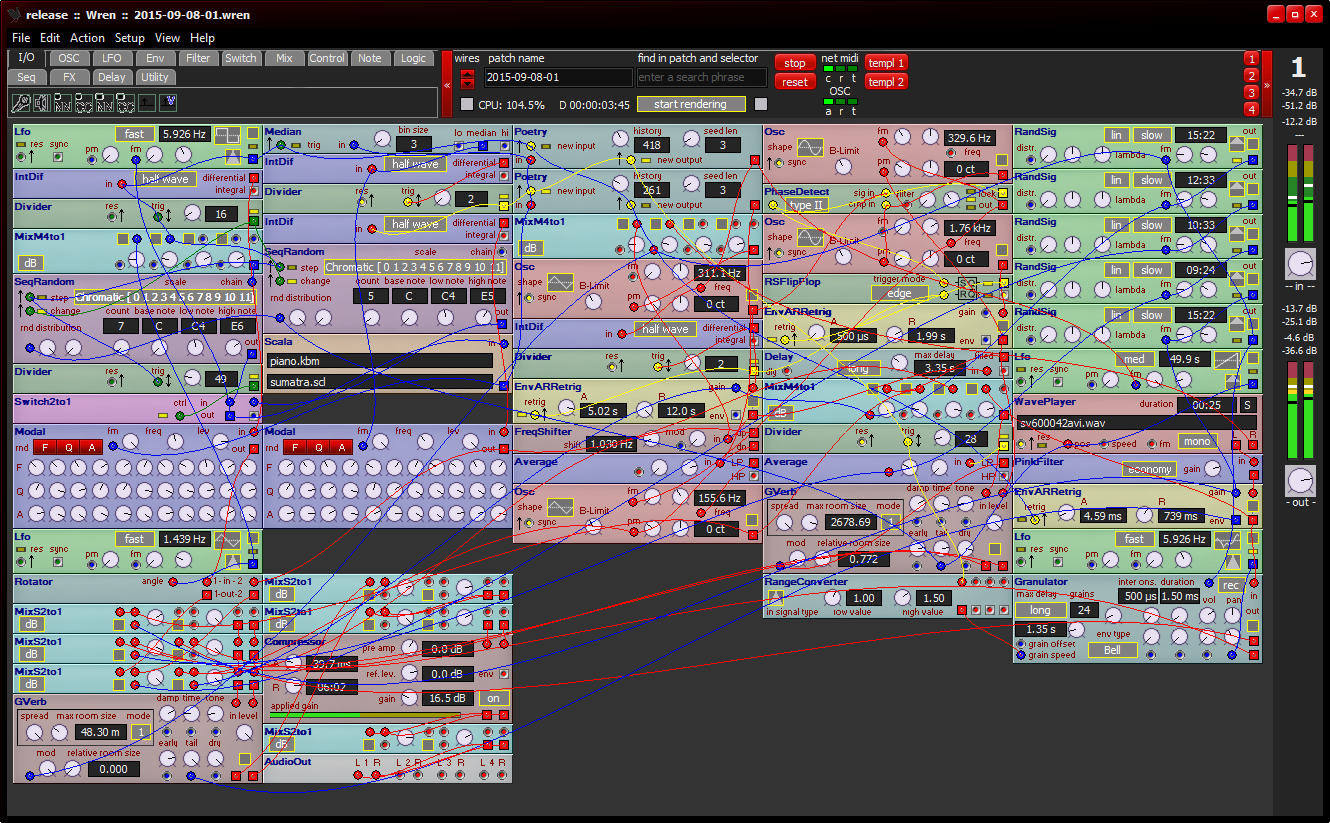This screenshot has height=823, width=1330.
Task: Open the PinkFilter economy selector
Action: pyautogui.click(x=1149, y=469)
